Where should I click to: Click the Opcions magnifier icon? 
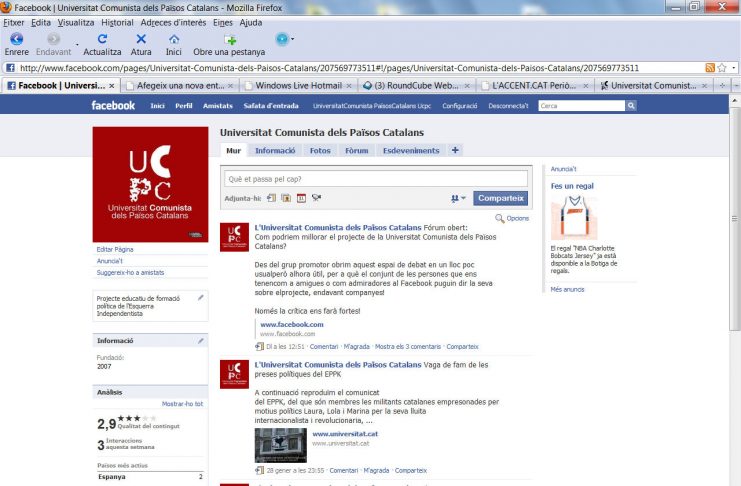500,218
